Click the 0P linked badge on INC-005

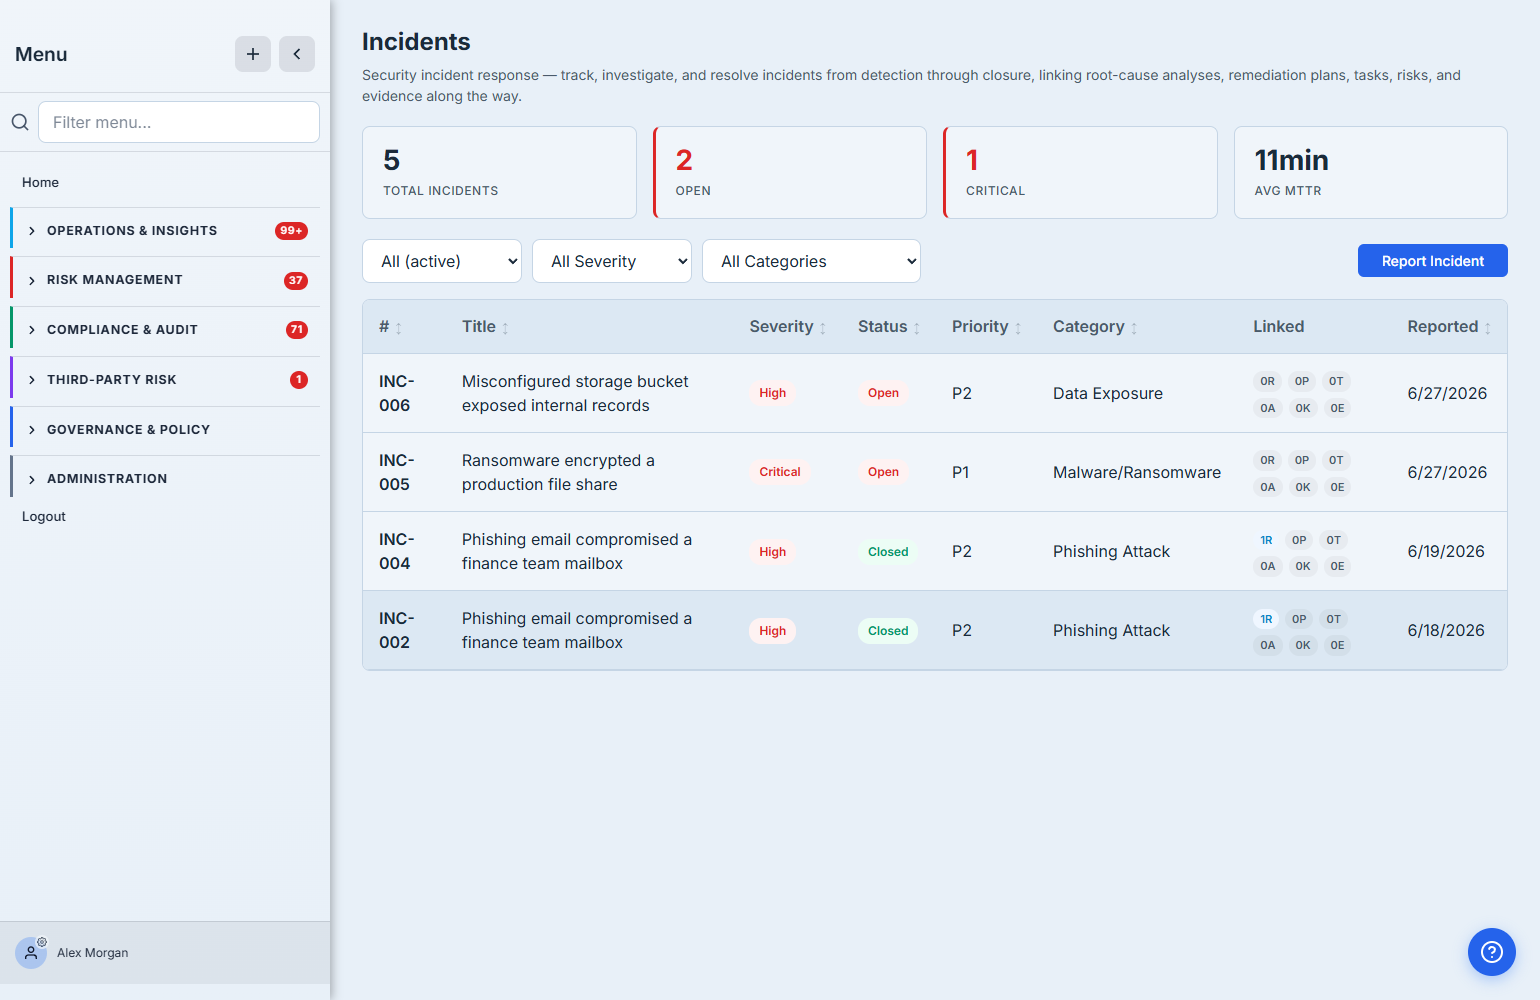point(1302,460)
